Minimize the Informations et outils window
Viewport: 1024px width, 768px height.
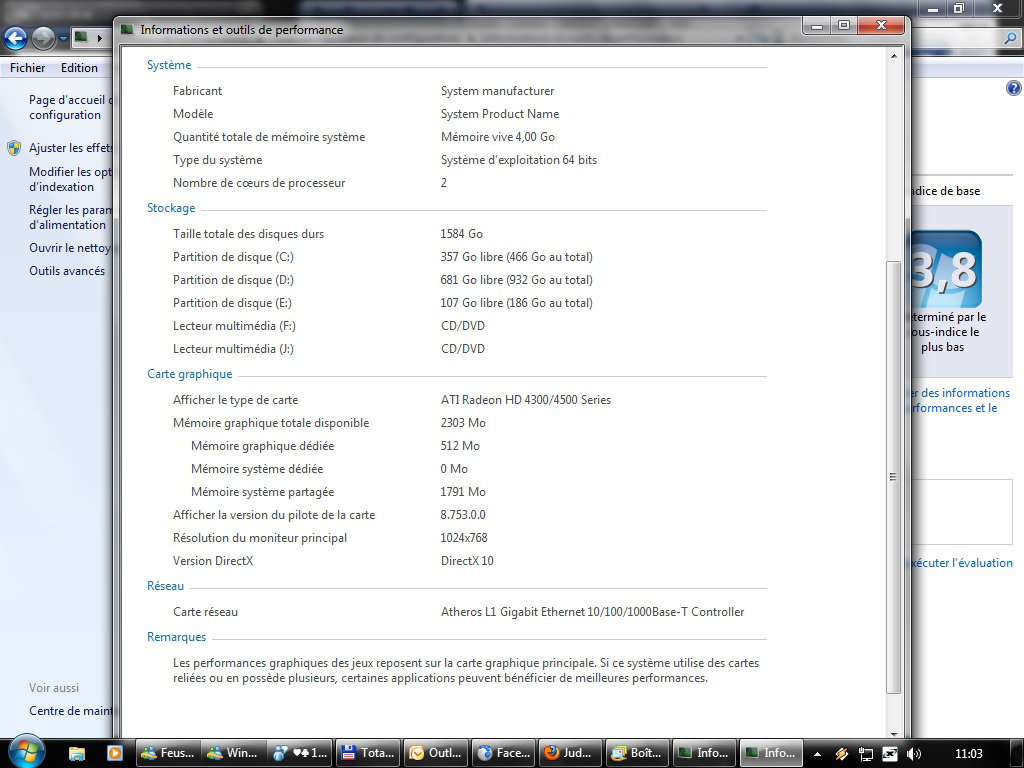(816, 25)
